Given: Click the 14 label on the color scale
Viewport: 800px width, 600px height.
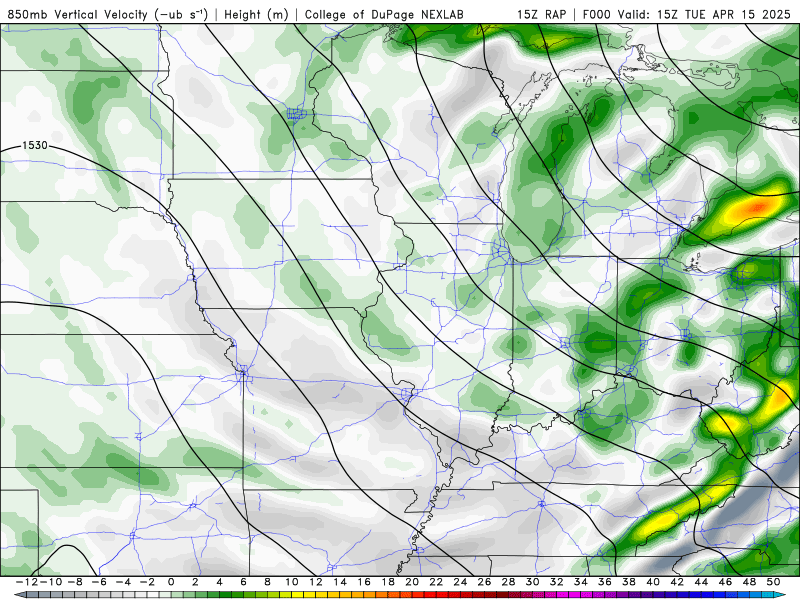Looking at the screenshot, I should tap(340, 582).
